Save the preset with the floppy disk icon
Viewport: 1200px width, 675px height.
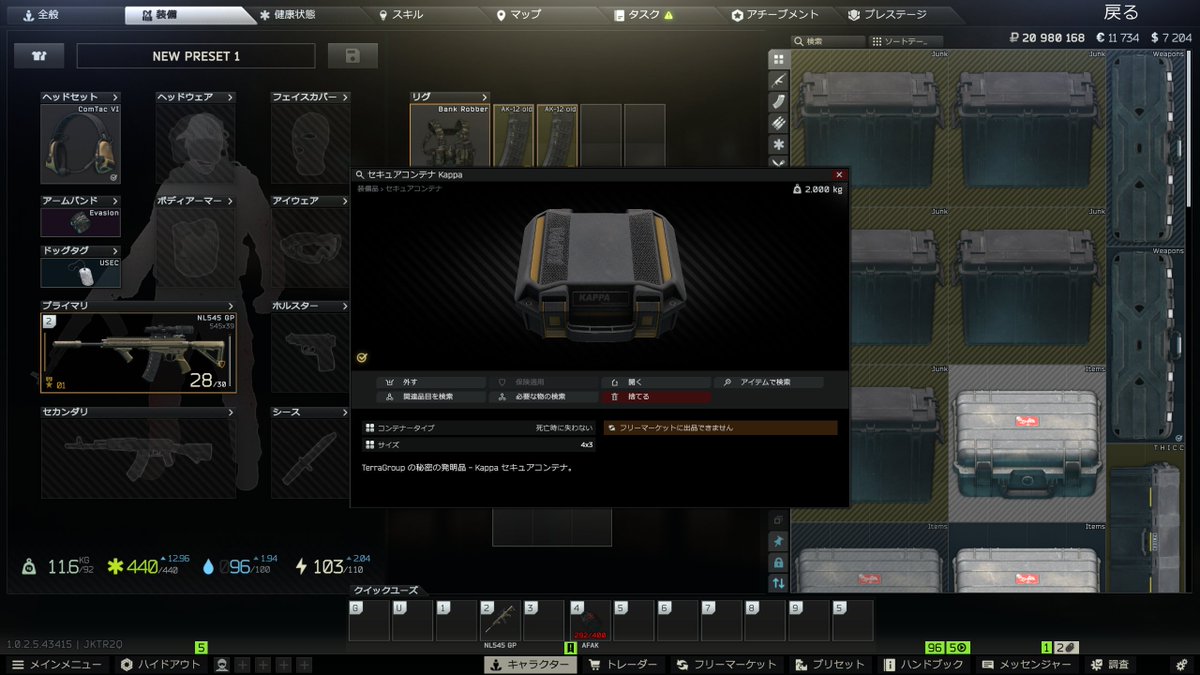click(353, 56)
